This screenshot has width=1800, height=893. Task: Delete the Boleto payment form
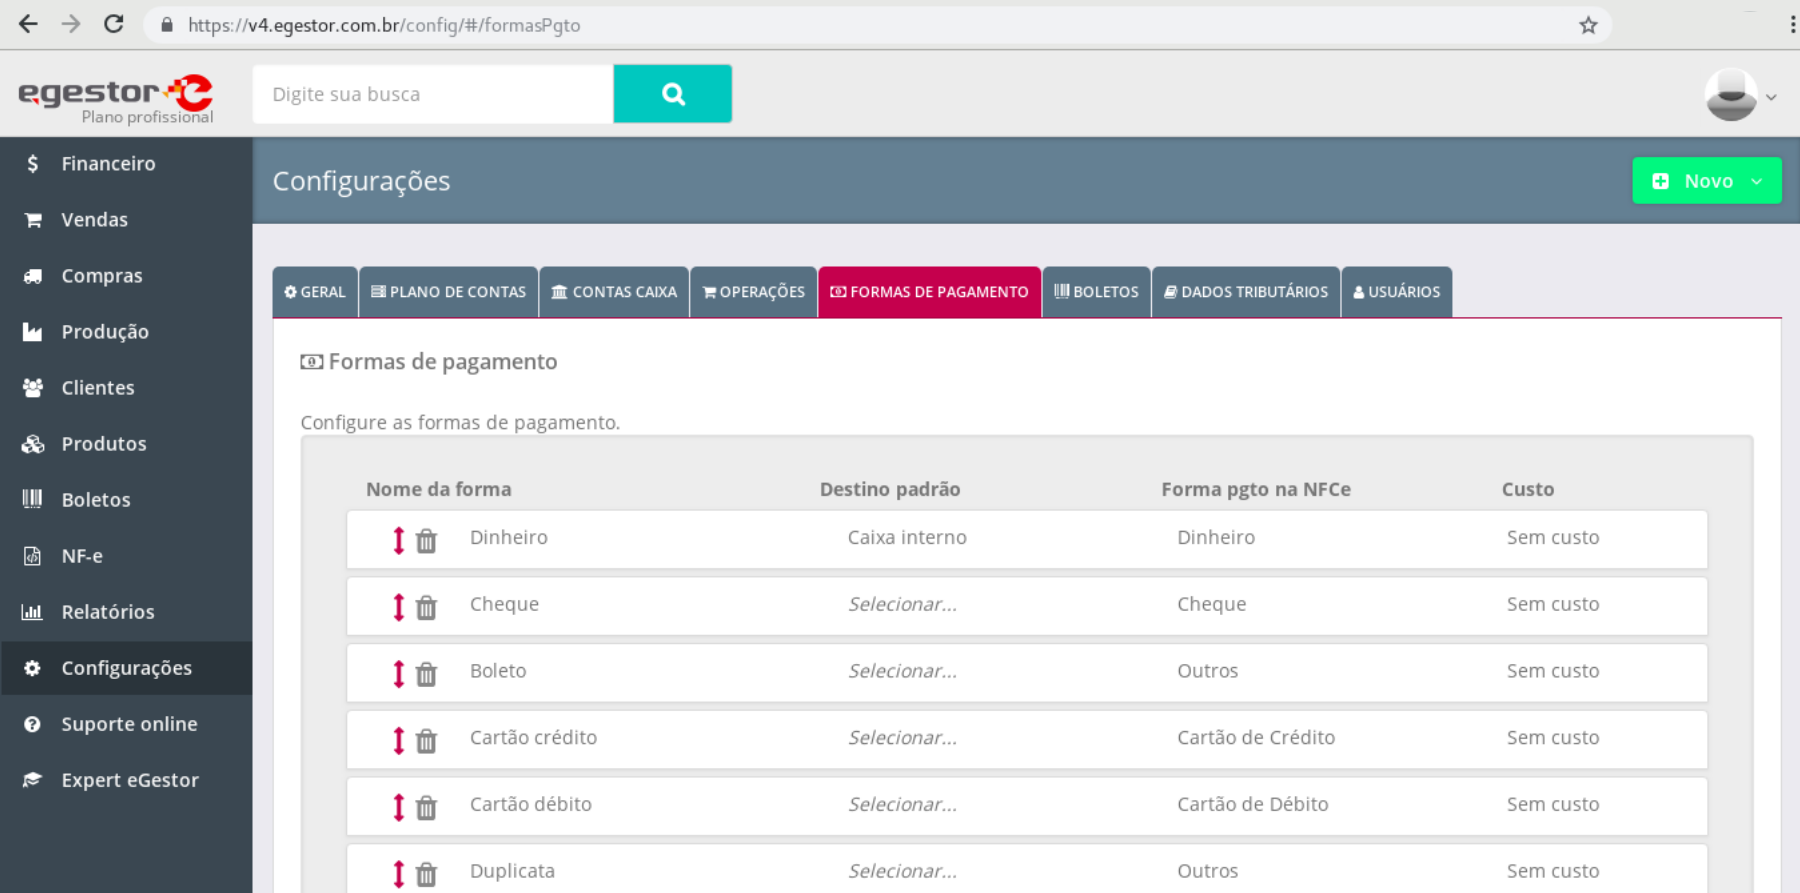[427, 674]
